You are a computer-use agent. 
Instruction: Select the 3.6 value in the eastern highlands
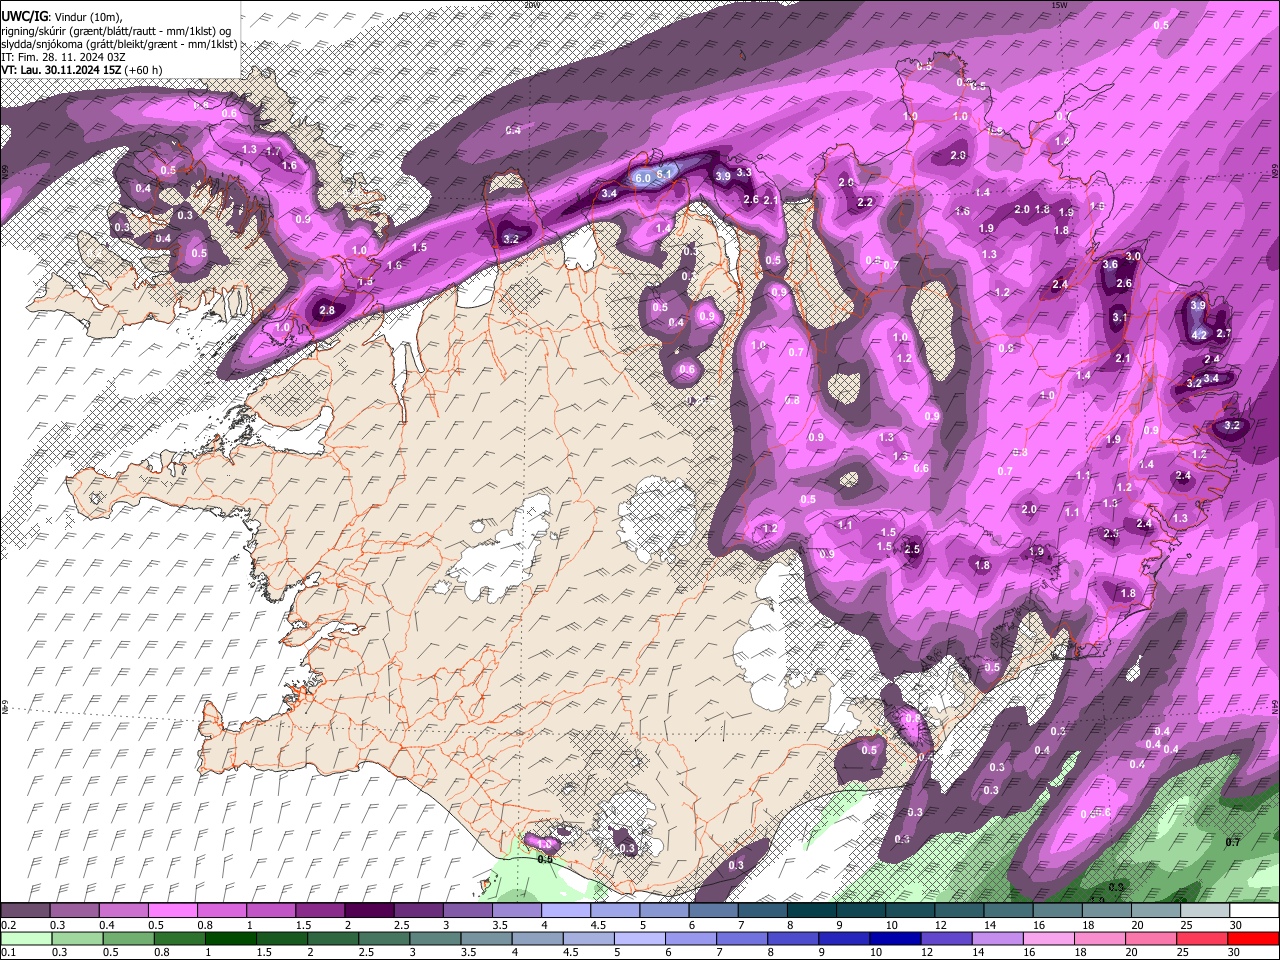pyautogui.click(x=1110, y=265)
